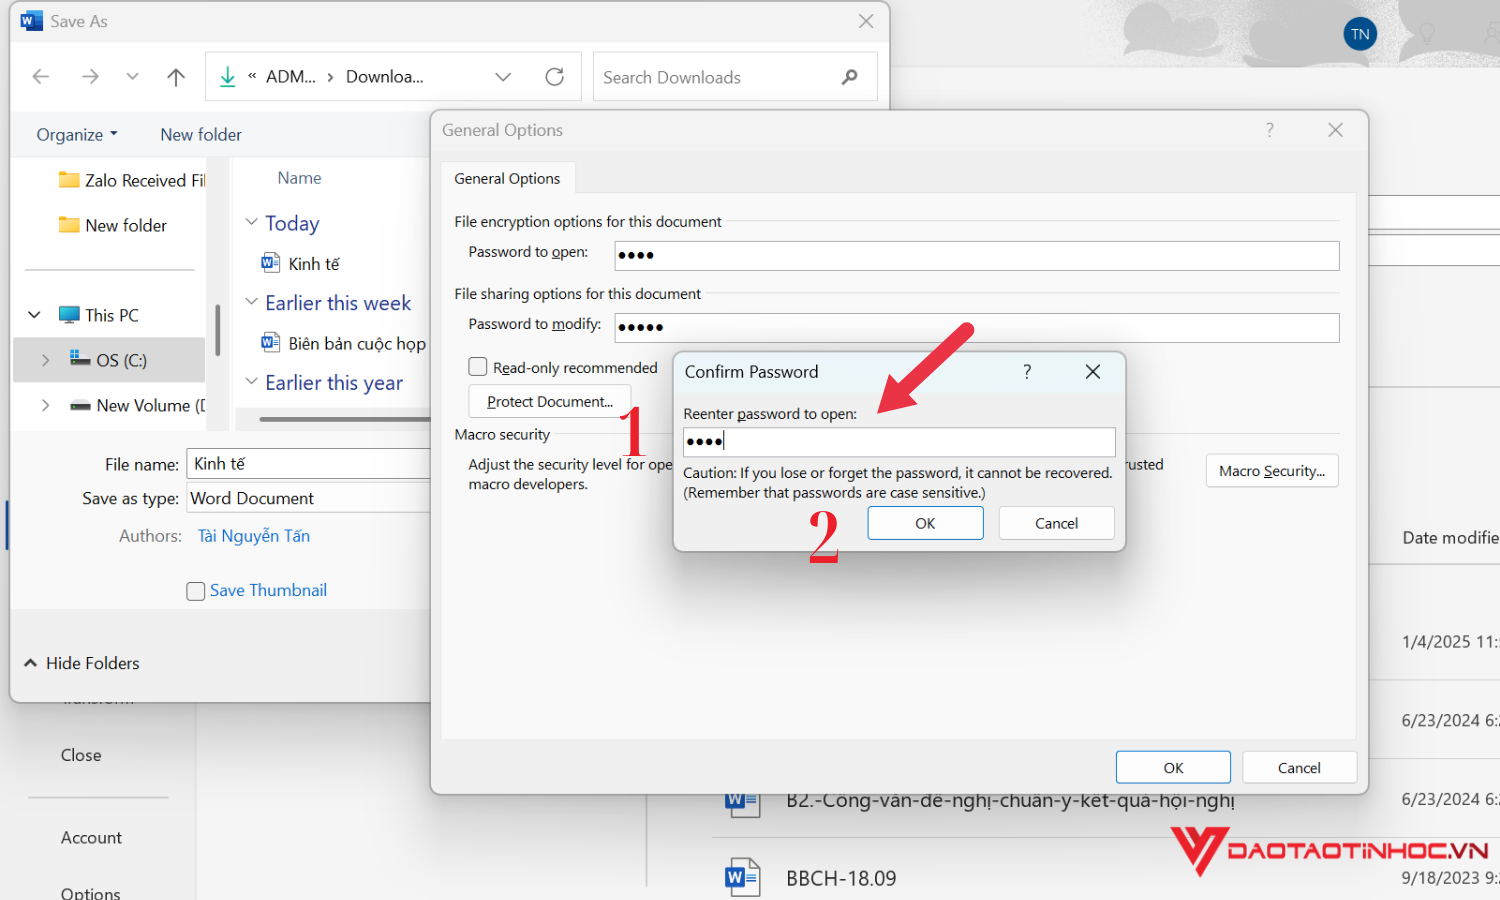This screenshot has height=900, width=1500.
Task: Click the TN user account avatar
Action: [1360, 34]
